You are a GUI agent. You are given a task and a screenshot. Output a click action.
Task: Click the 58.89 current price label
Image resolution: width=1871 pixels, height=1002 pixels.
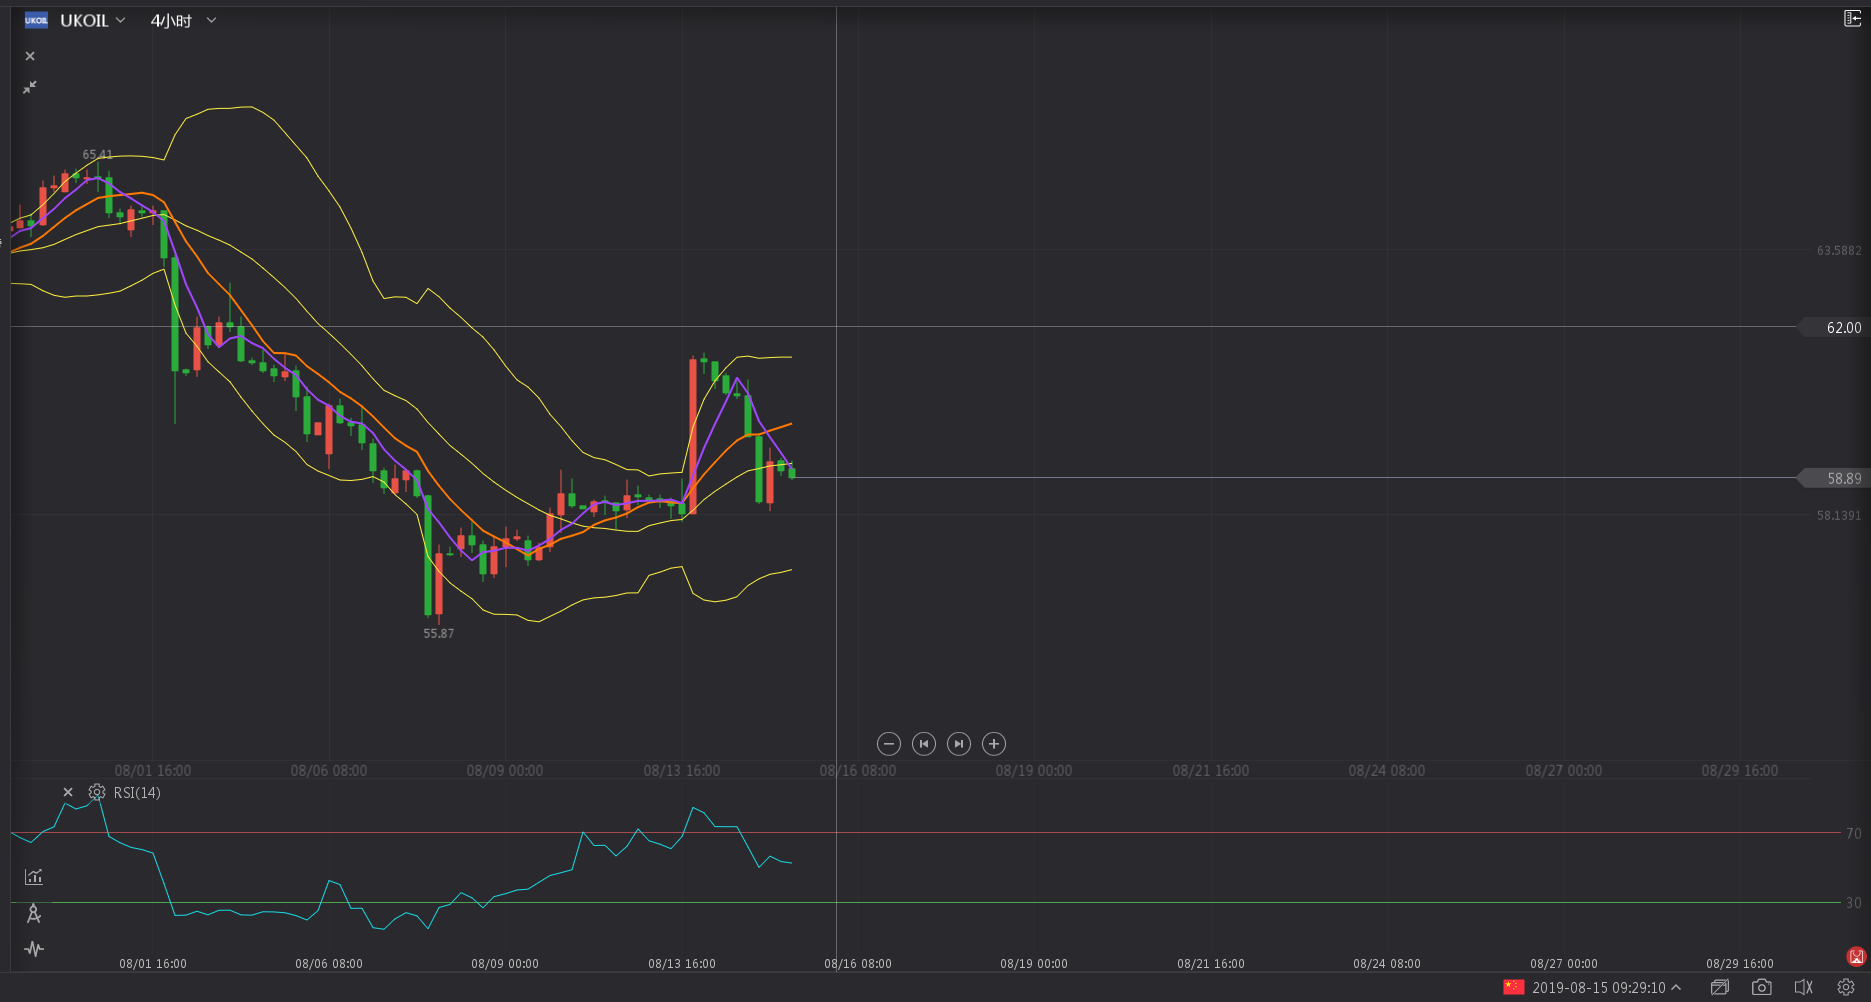[1836, 479]
